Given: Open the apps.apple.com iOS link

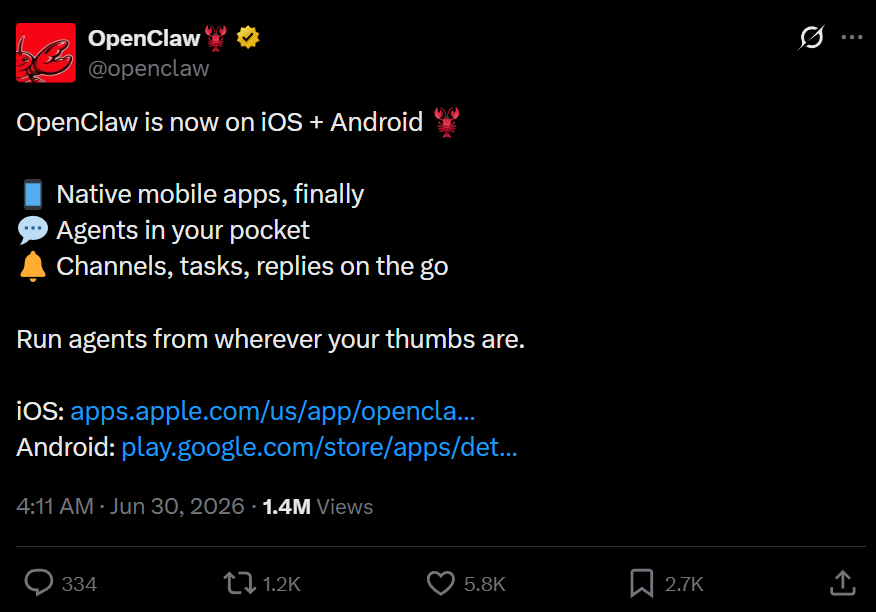Looking at the screenshot, I should [273, 411].
